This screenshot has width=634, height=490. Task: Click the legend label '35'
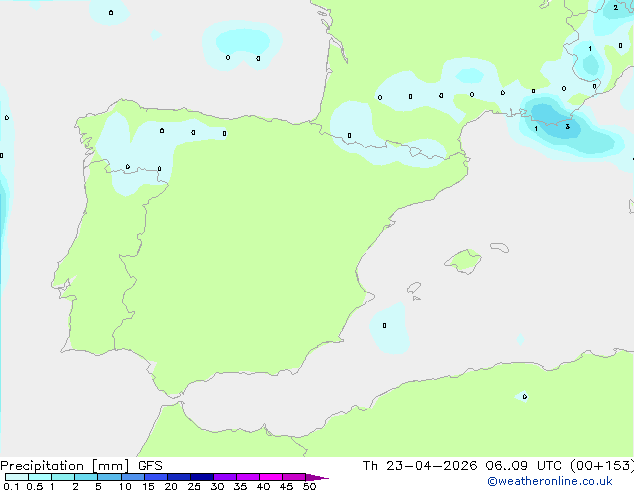pos(240,486)
